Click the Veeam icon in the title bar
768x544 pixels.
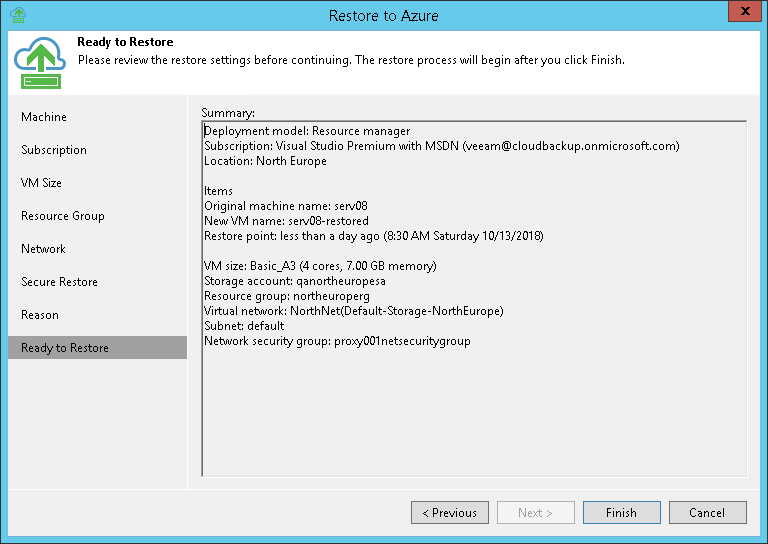point(17,15)
